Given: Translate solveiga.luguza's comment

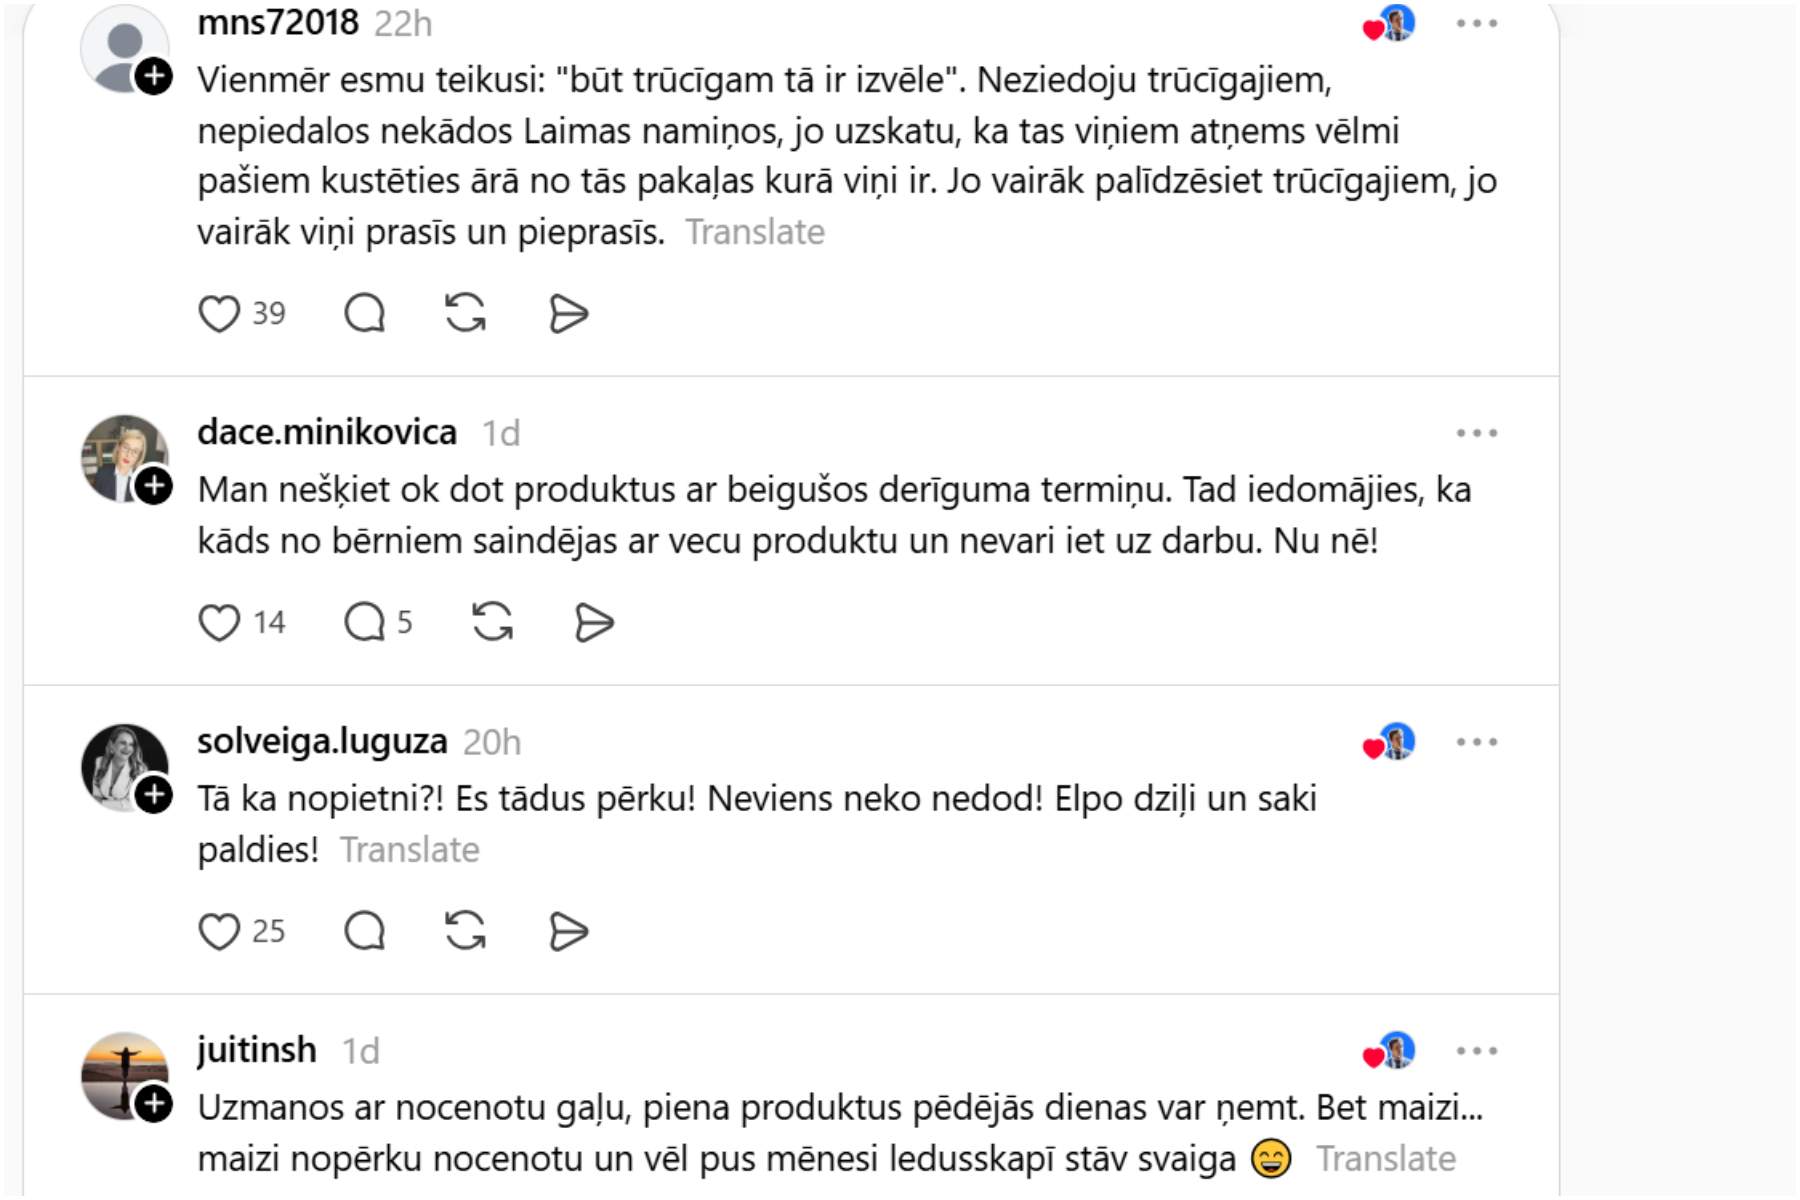Looking at the screenshot, I should 410,850.
